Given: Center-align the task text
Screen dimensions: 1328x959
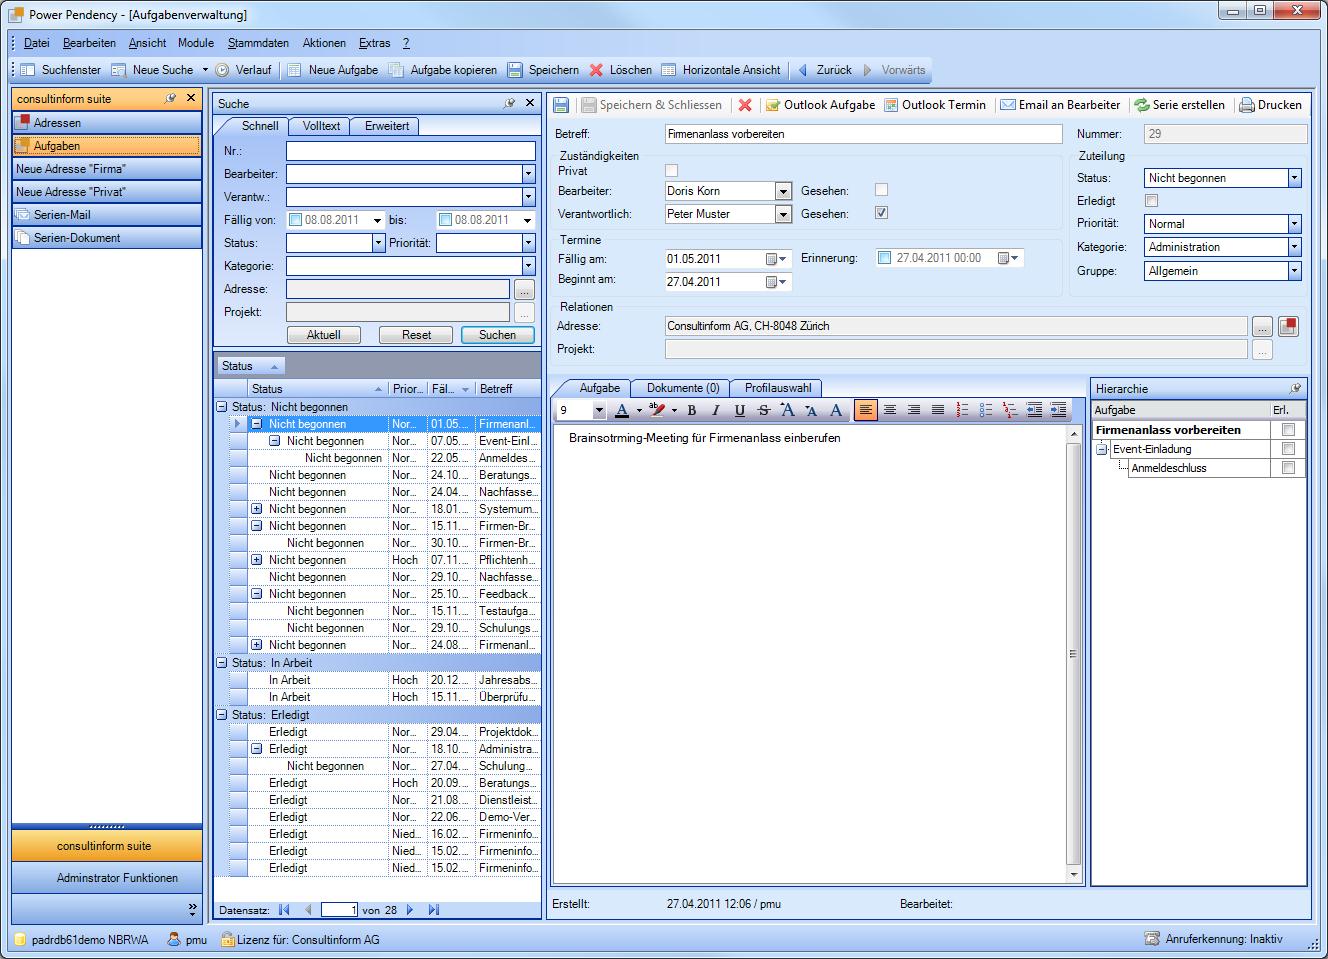Looking at the screenshot, I should [889, 410].
